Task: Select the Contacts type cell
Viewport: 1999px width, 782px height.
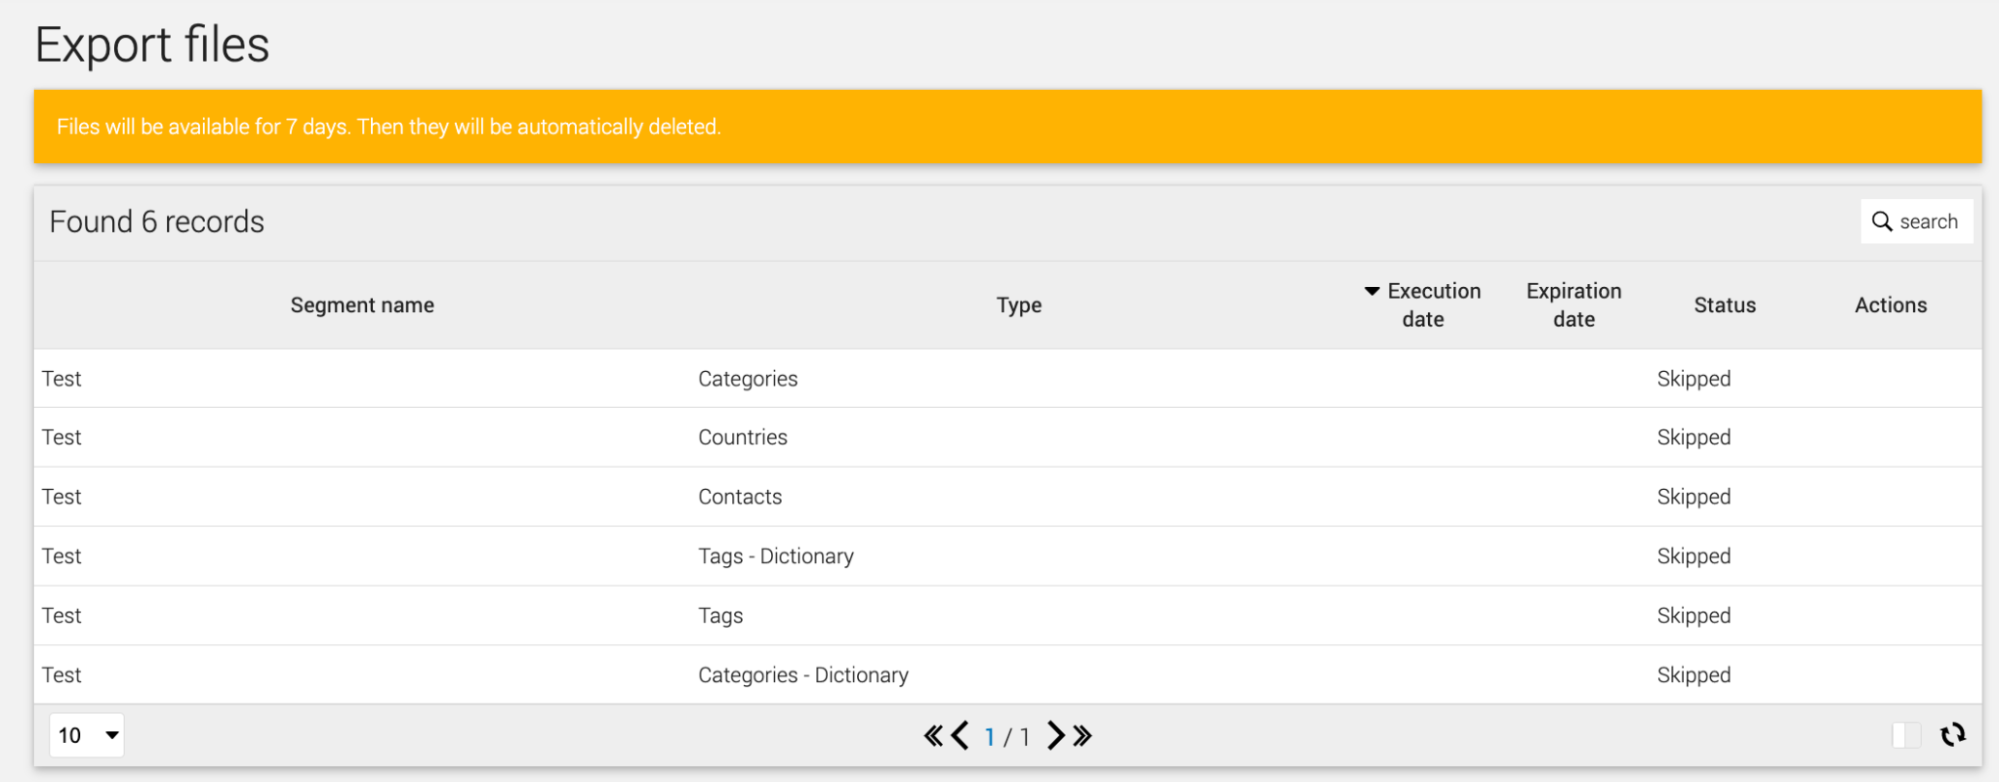Action: point(740,497)
